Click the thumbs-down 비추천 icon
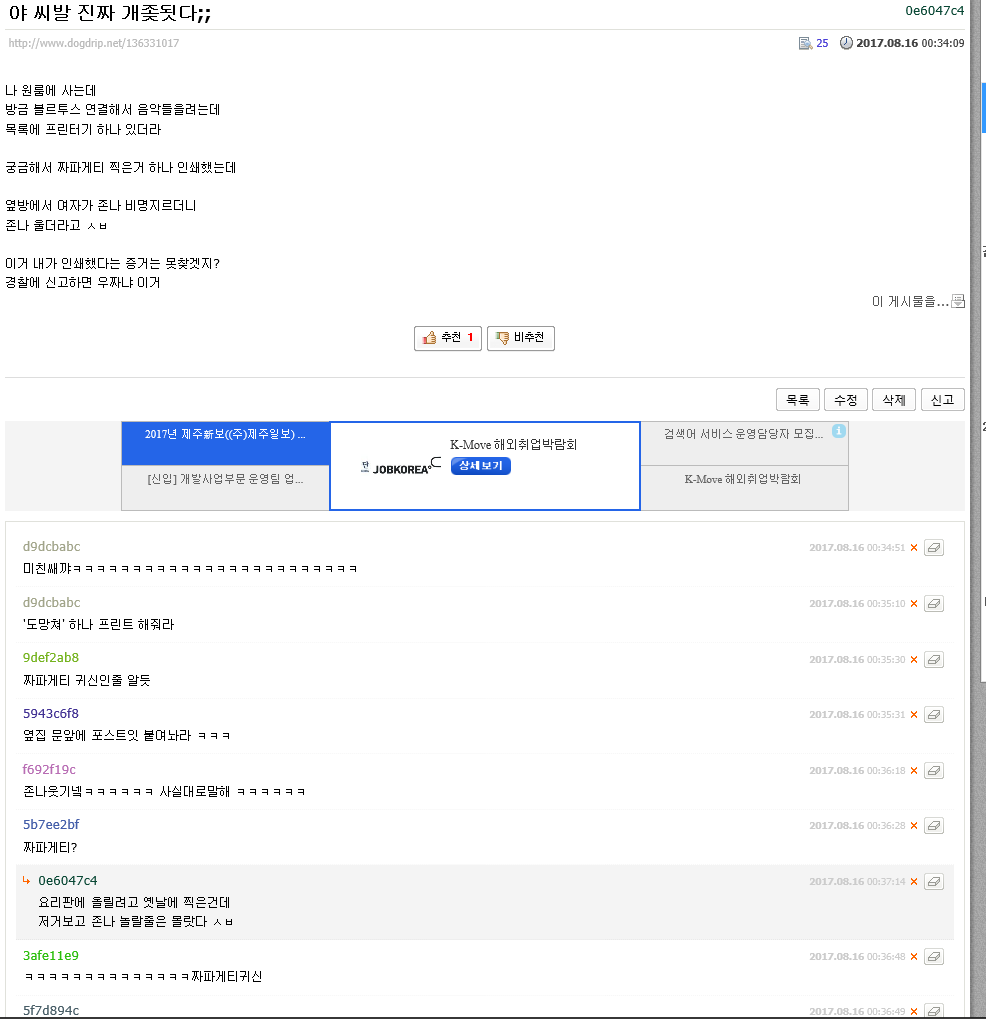This screenshot has width=986, height=1019. [504, 338]
